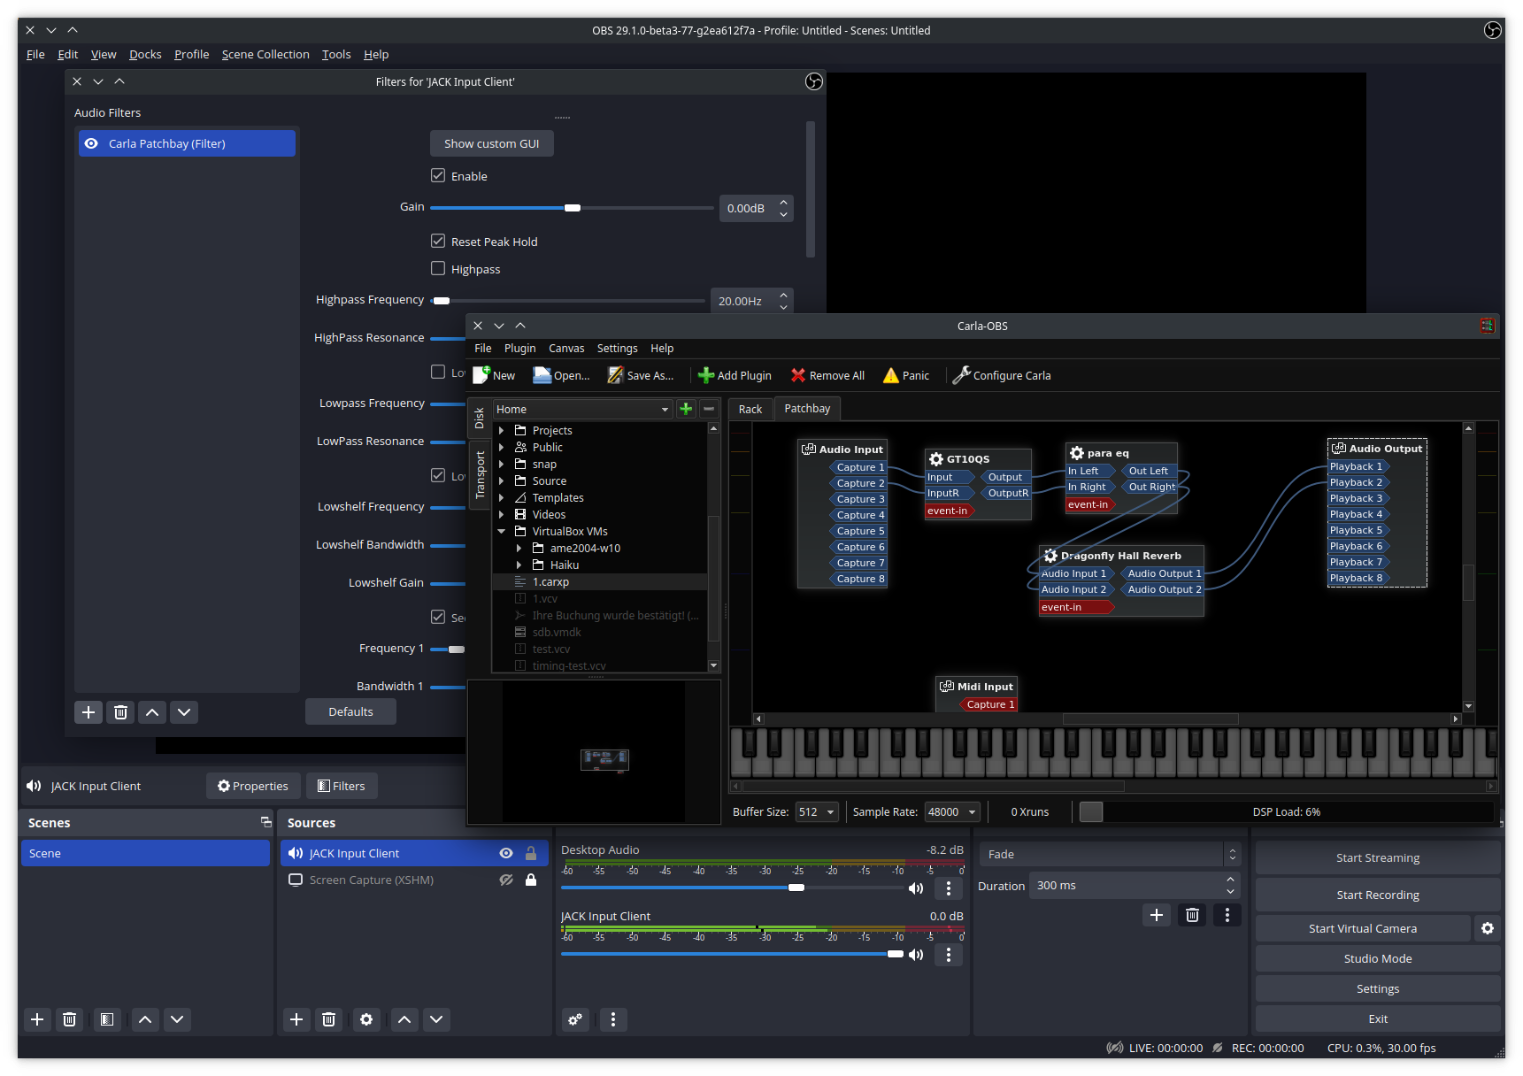Click Start Recording
The width and height of the screenshot is (1523, 1076).
[1378, 895]
